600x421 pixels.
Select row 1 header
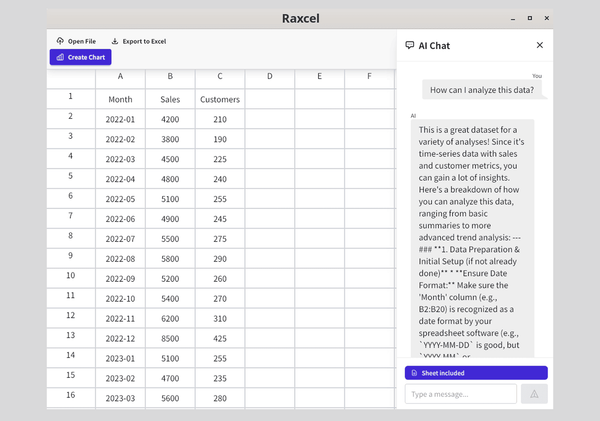(70, 97)
